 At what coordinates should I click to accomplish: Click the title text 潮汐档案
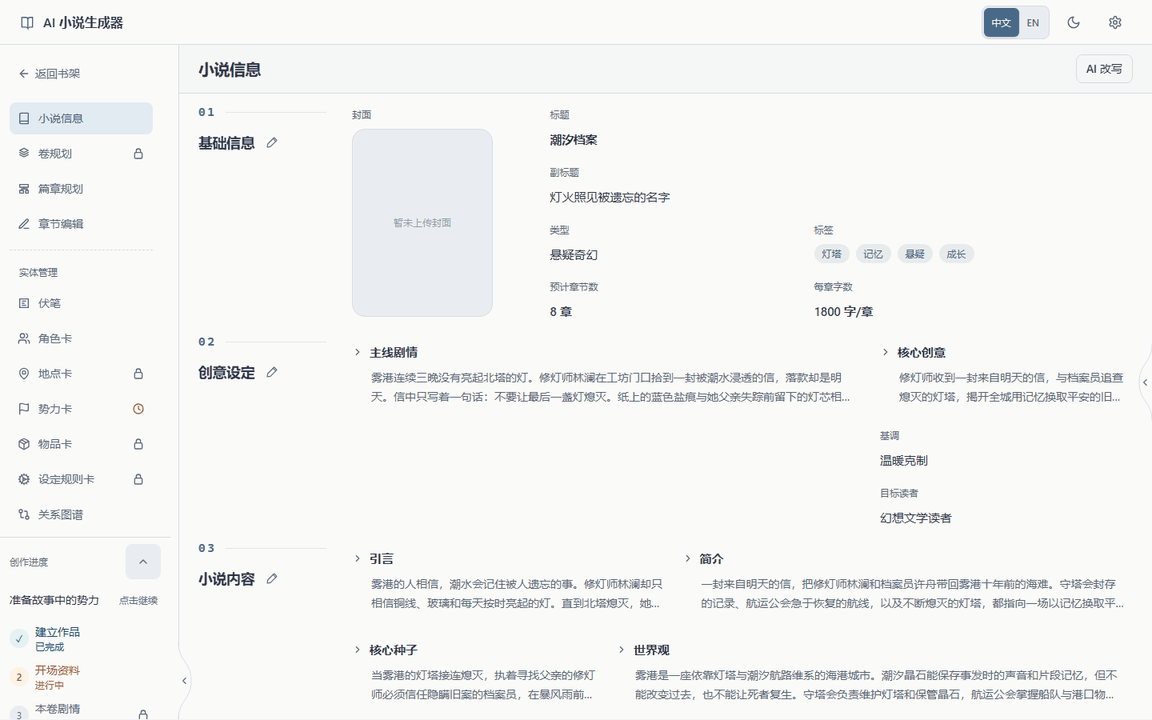(573, 140)
